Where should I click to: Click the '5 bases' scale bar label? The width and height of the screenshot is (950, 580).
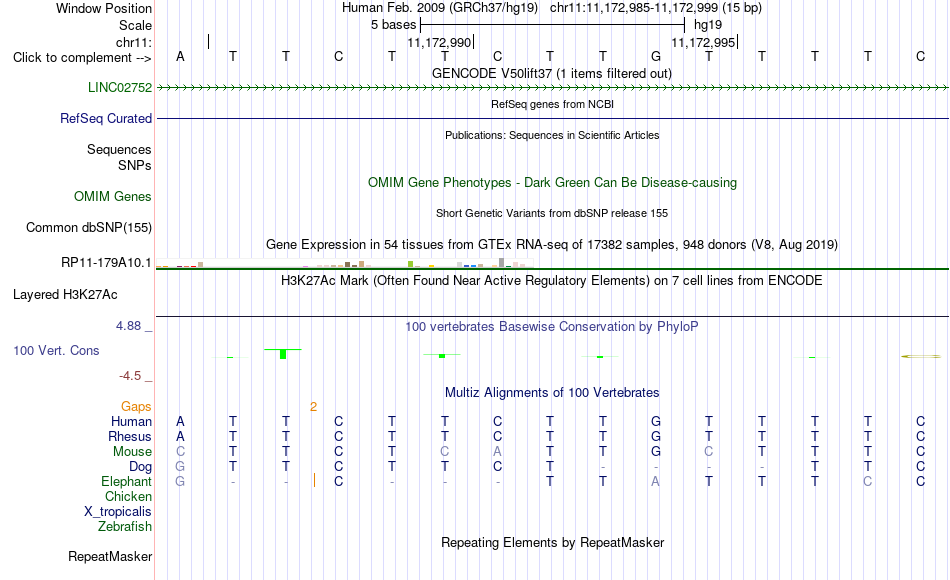[394, 25]
